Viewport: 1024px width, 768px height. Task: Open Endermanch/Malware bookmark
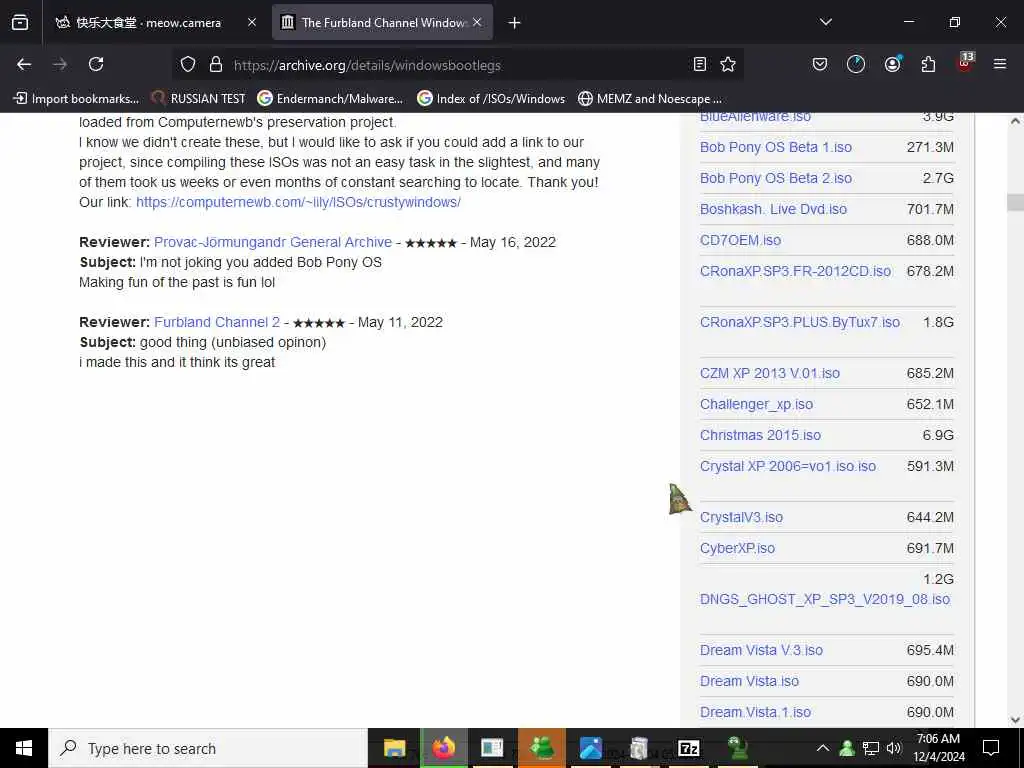(330, 99)
